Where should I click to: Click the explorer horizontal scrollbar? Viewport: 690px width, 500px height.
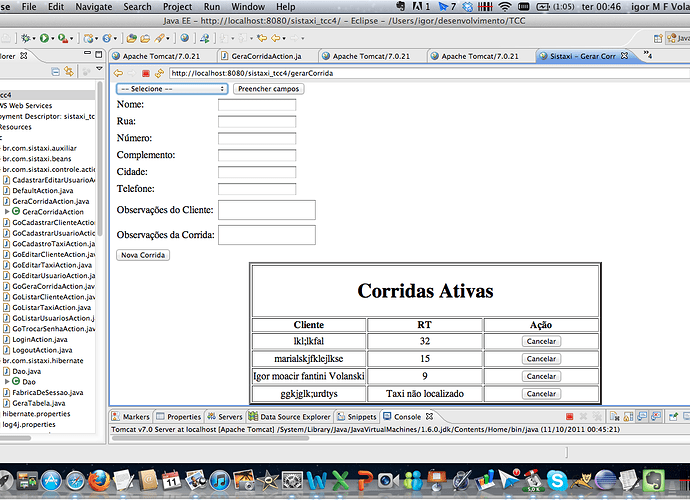15,438
